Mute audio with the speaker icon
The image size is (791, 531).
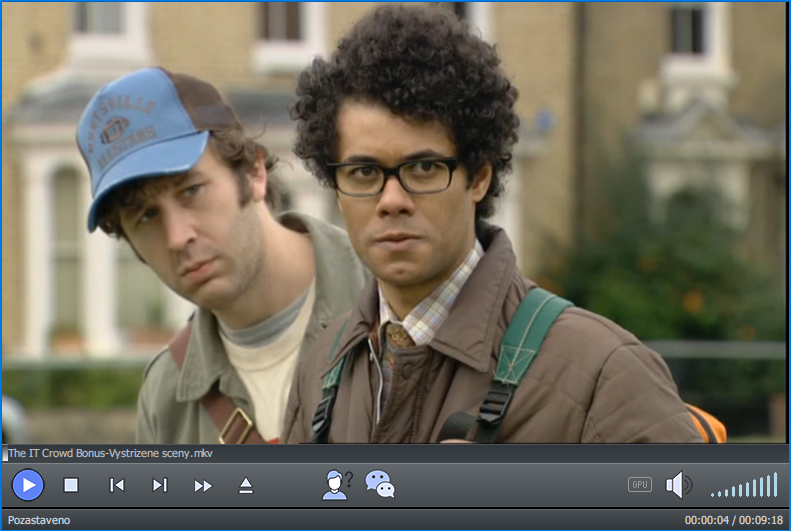679,485
